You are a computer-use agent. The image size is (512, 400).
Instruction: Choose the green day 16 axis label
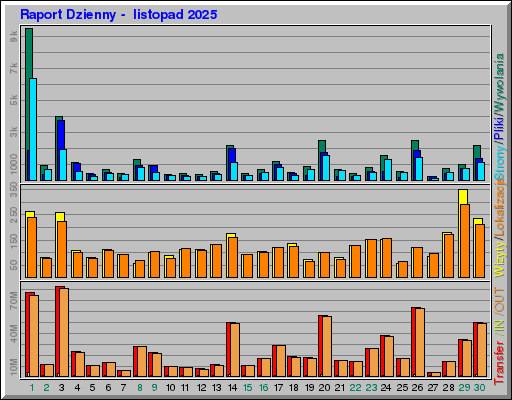click(263, 388)
